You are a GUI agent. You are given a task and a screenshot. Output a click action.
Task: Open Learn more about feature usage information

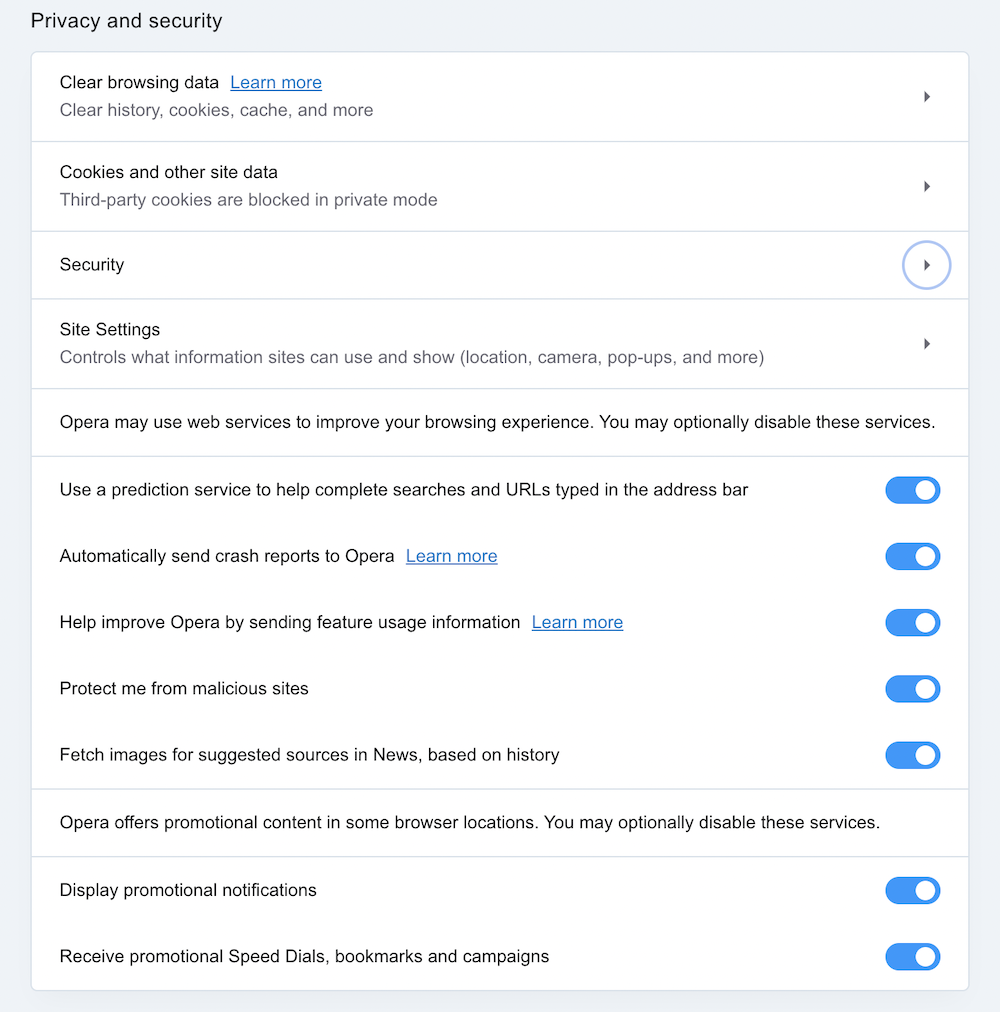point(577,622)
